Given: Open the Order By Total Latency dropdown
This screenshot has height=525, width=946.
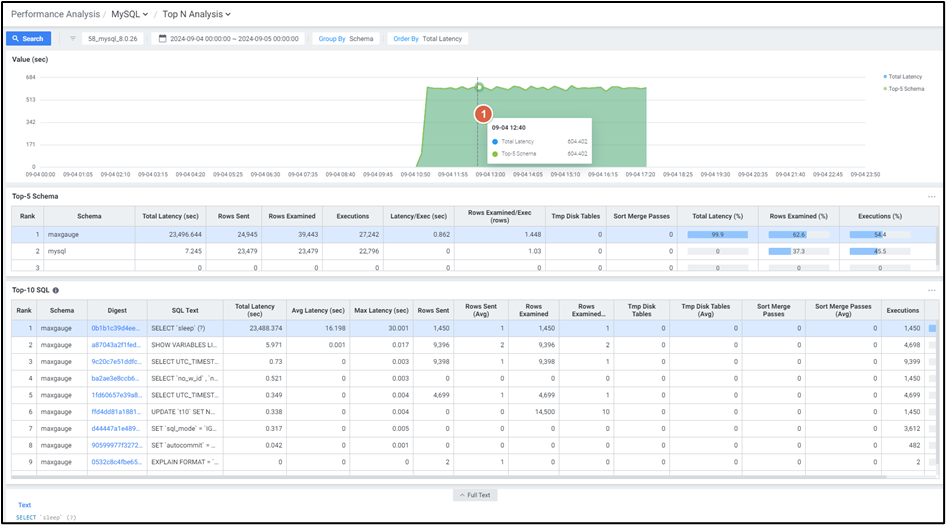Looking at the screenshot, I should point(428,39).
